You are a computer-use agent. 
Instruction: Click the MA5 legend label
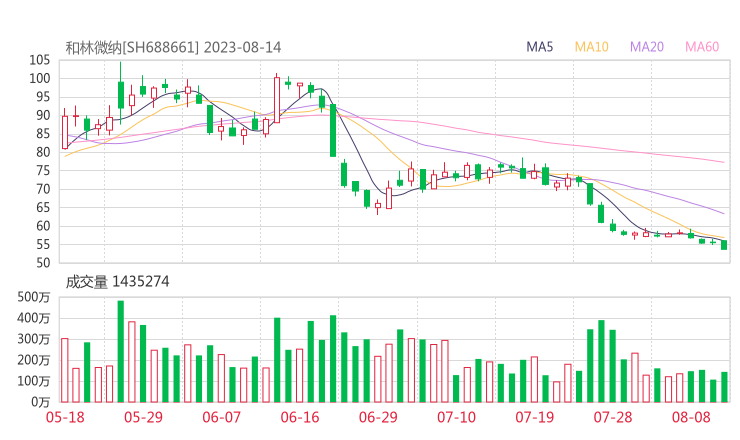539,47
